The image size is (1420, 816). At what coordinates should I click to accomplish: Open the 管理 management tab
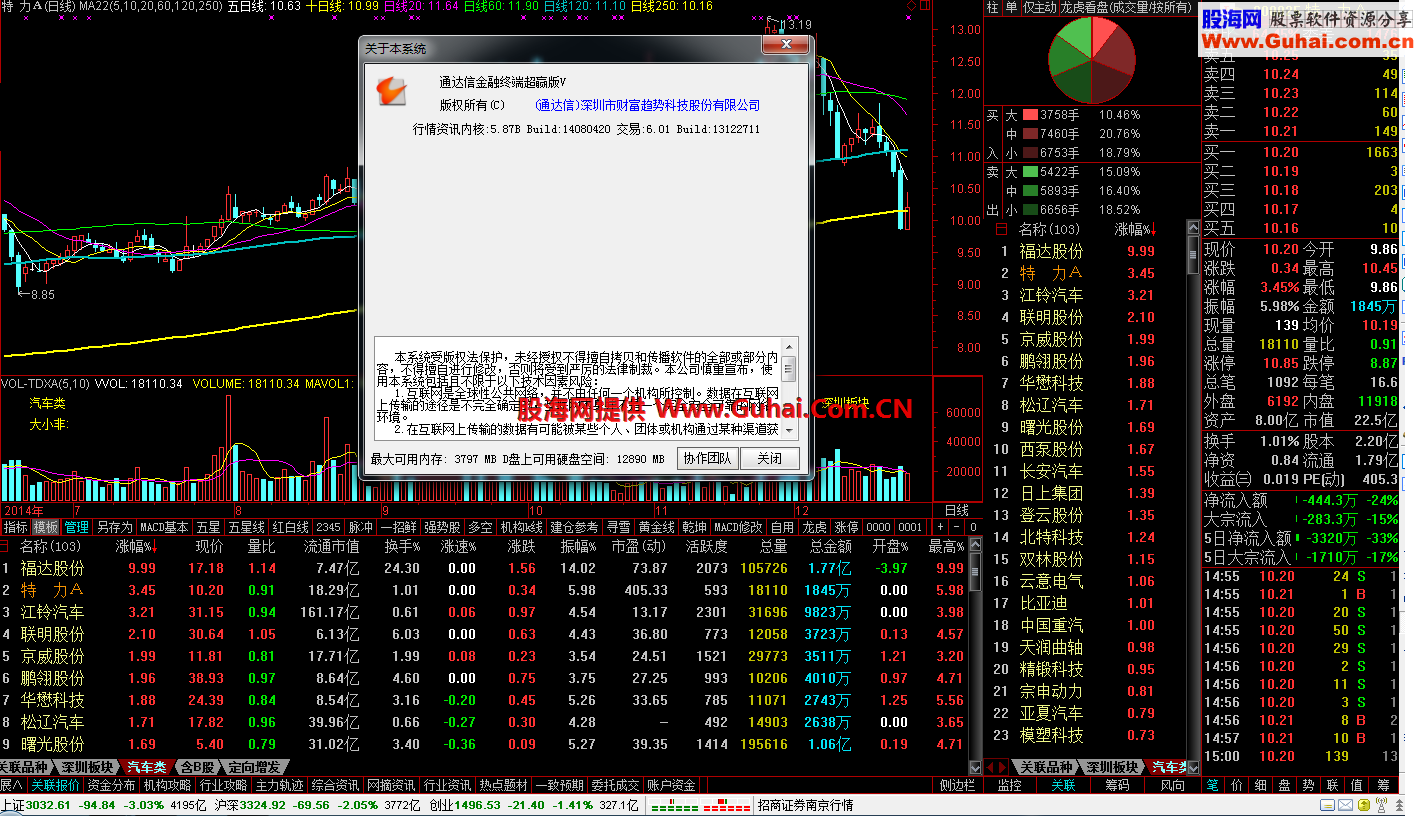(77, 527)
